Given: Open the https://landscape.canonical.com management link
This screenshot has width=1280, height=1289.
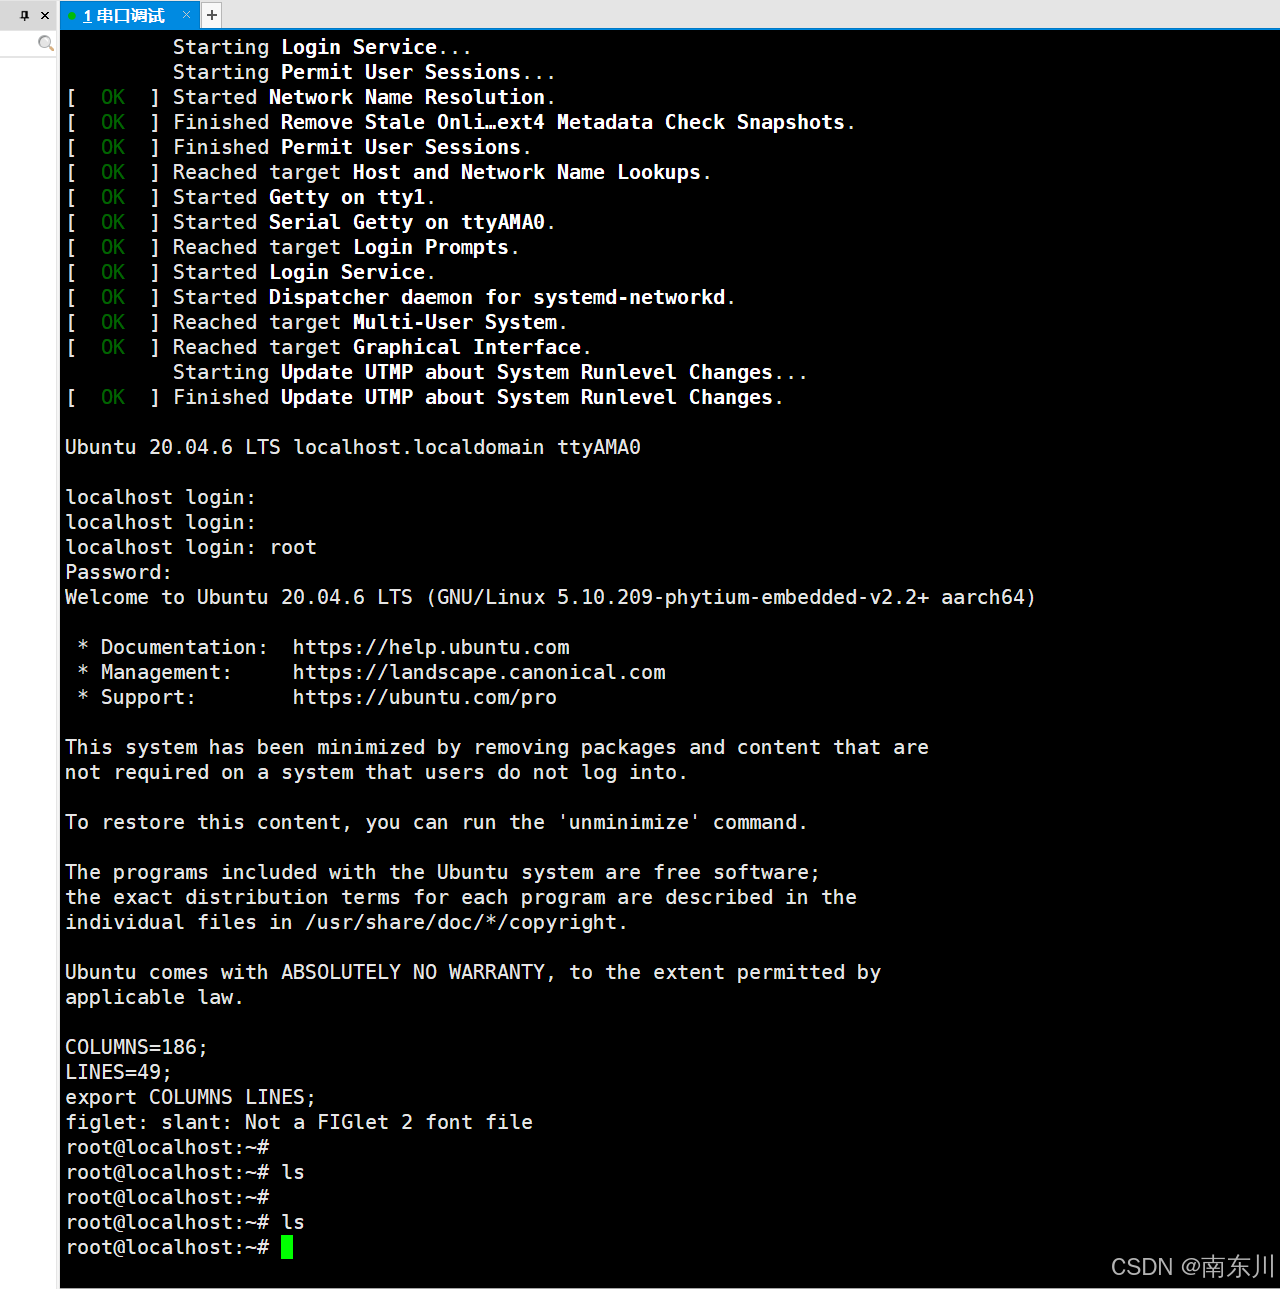Looking at the screenshot, I should click(x=479, y=672).
